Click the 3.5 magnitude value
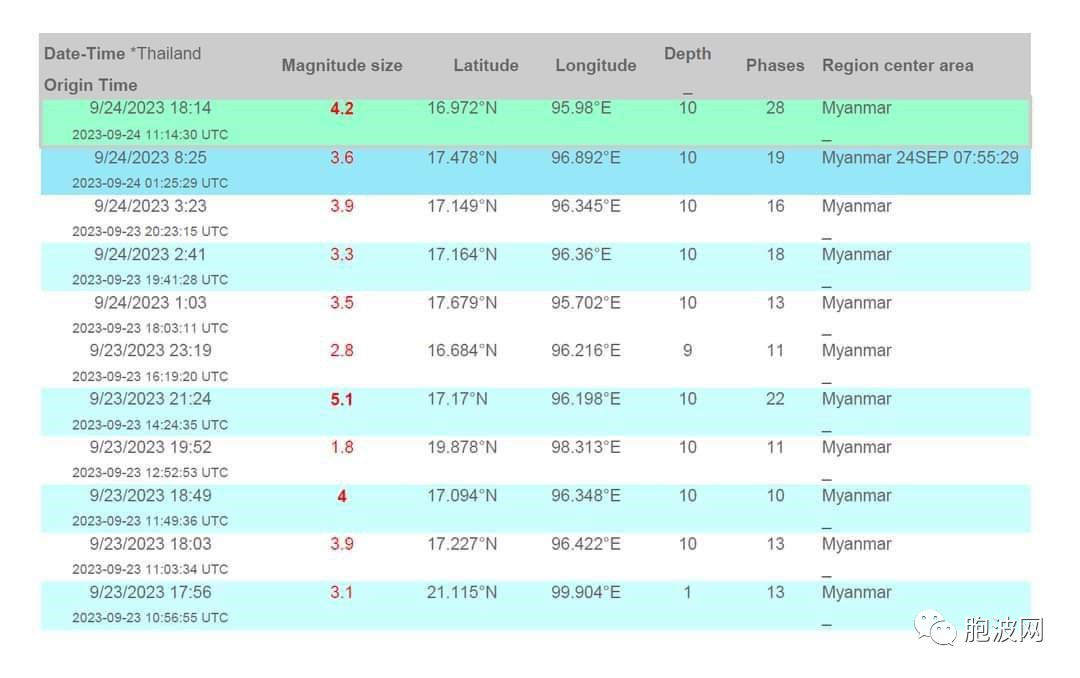The image size is (1080, 678). [342, 302]
